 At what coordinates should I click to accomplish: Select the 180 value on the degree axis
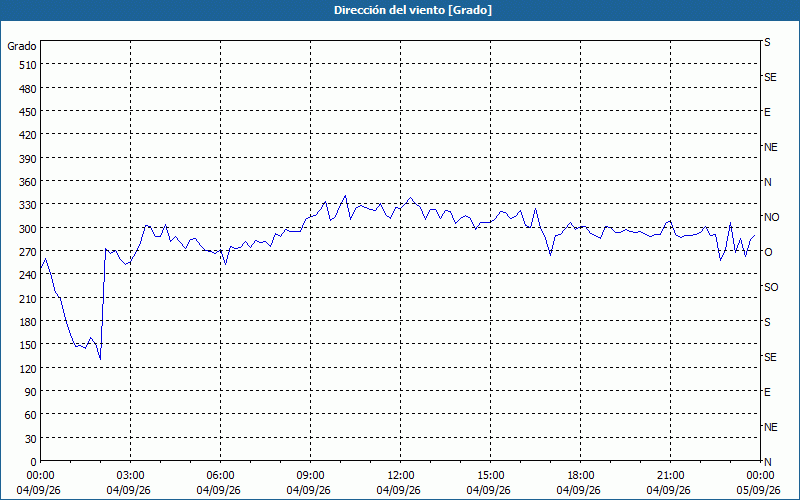[x=28, y=322]
